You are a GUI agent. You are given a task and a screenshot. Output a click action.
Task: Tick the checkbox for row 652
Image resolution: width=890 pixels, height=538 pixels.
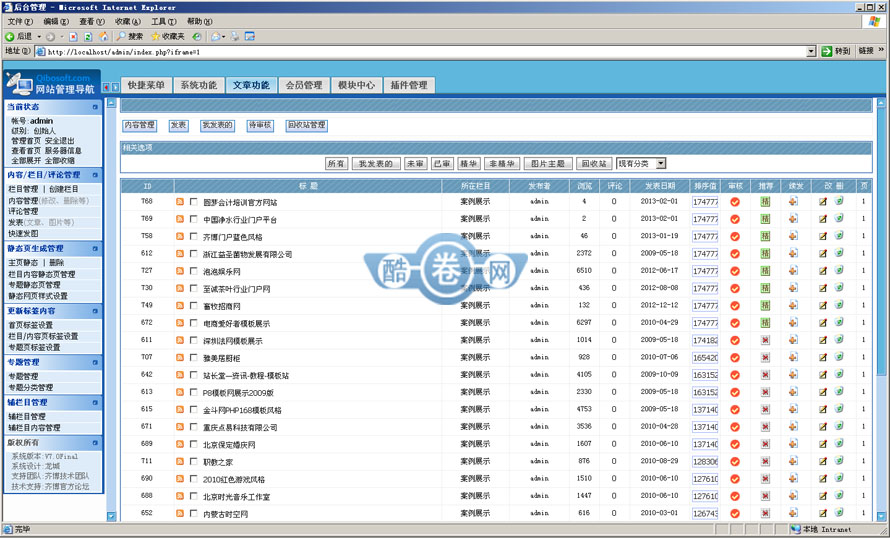point(194,514)
